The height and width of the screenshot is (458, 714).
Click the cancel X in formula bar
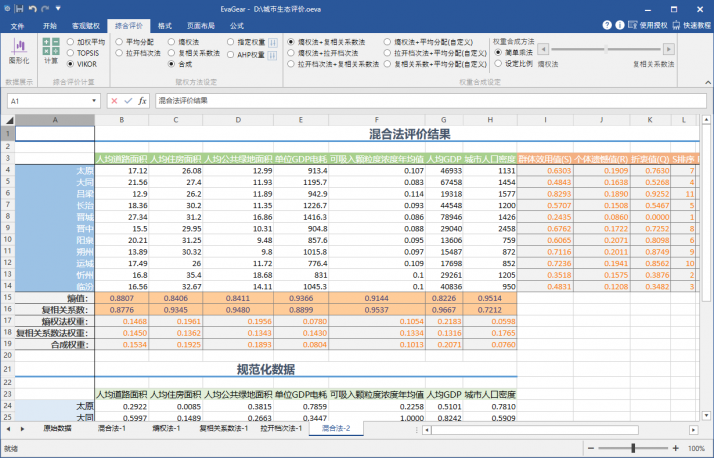[114, 101]
